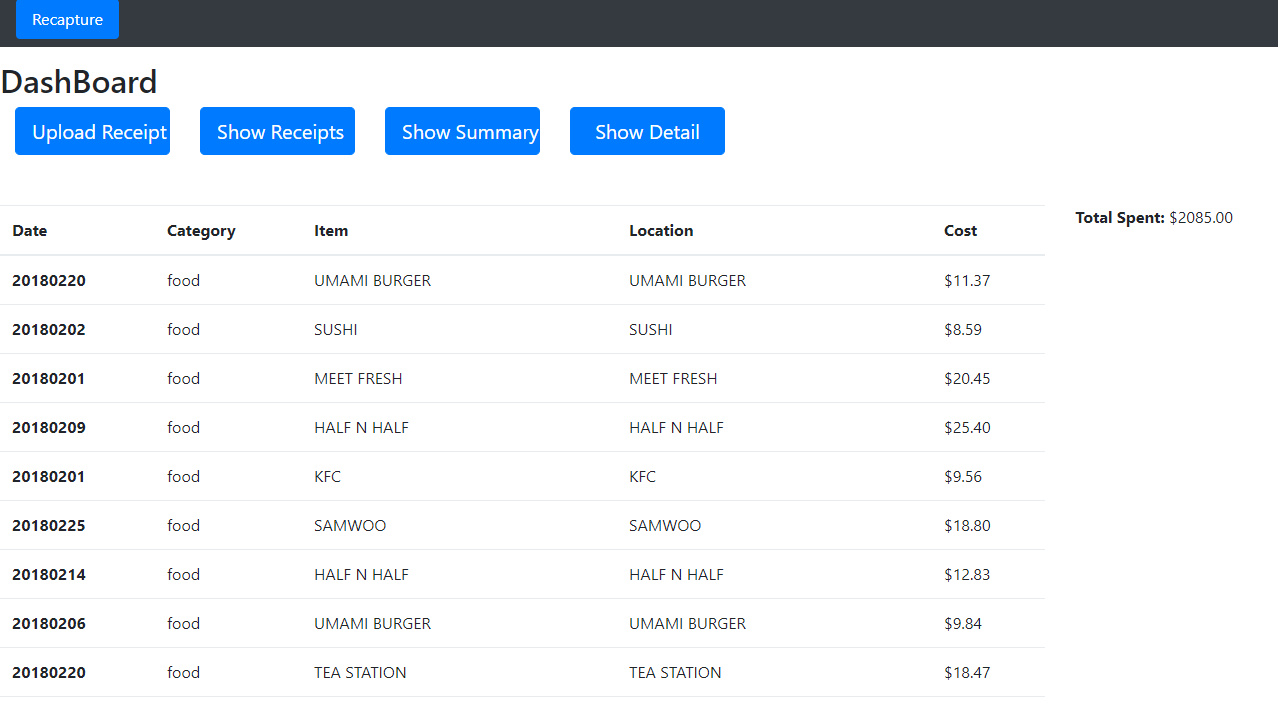Click the Show Detail button

pos(647,131)
